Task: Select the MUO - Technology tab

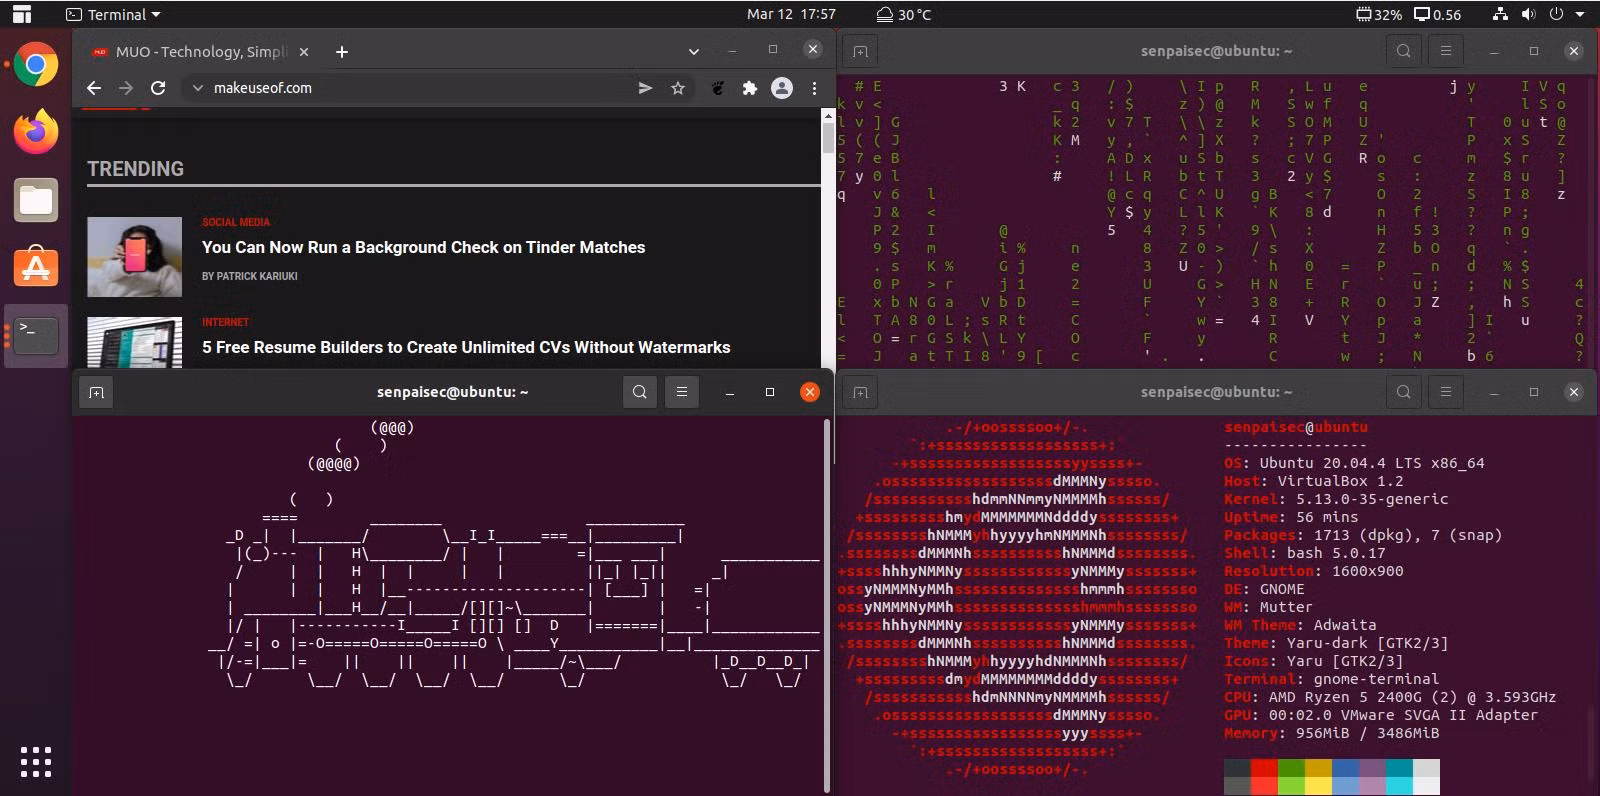Action: coord(200,52)
